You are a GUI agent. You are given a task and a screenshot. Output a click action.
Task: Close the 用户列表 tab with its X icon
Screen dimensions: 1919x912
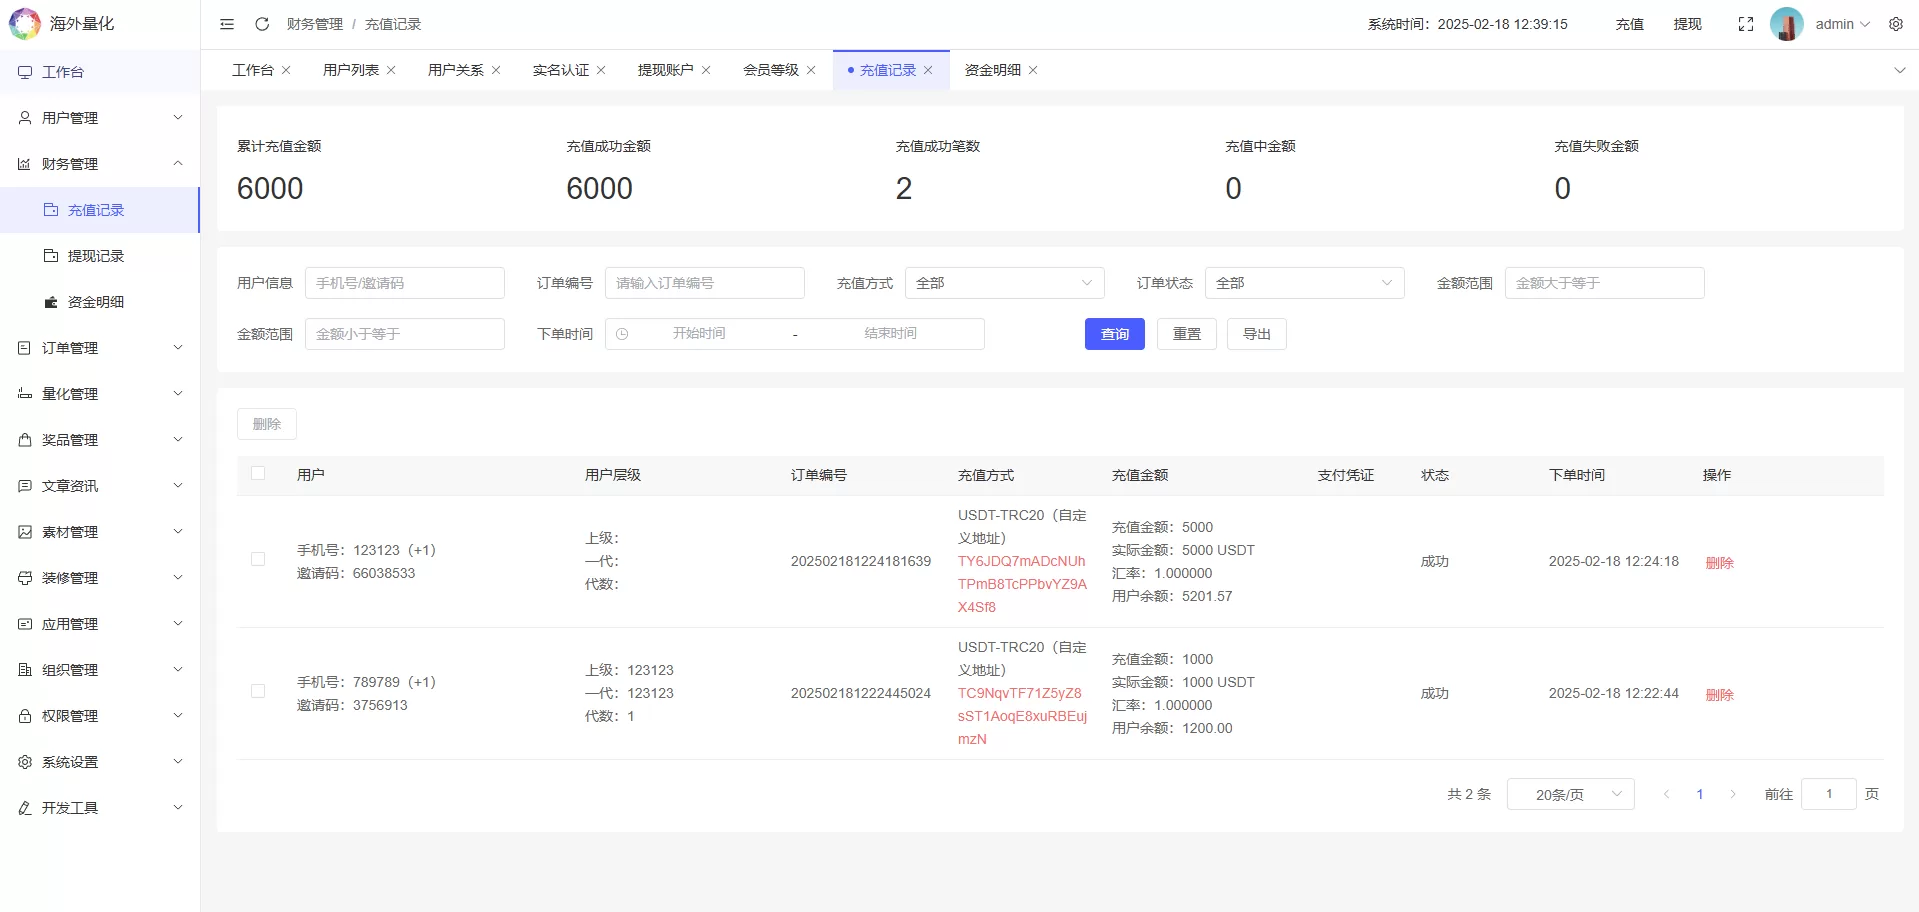tap(391, 70)
